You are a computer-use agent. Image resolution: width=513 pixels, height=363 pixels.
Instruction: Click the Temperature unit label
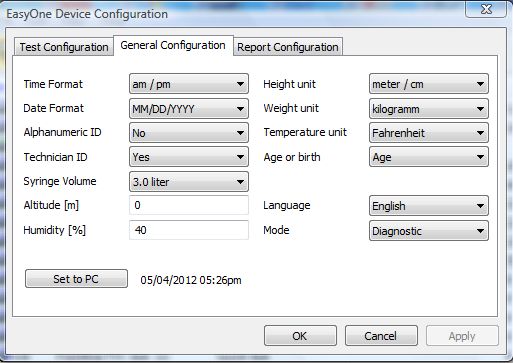coord(305,132)
